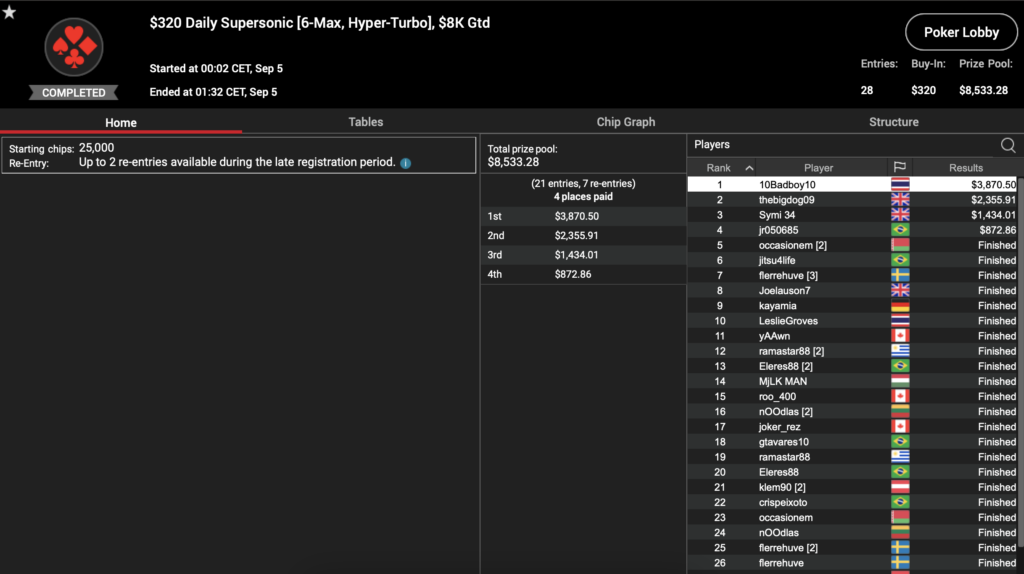
Task: Click the poker suits tournament logo
Action: 74,47
